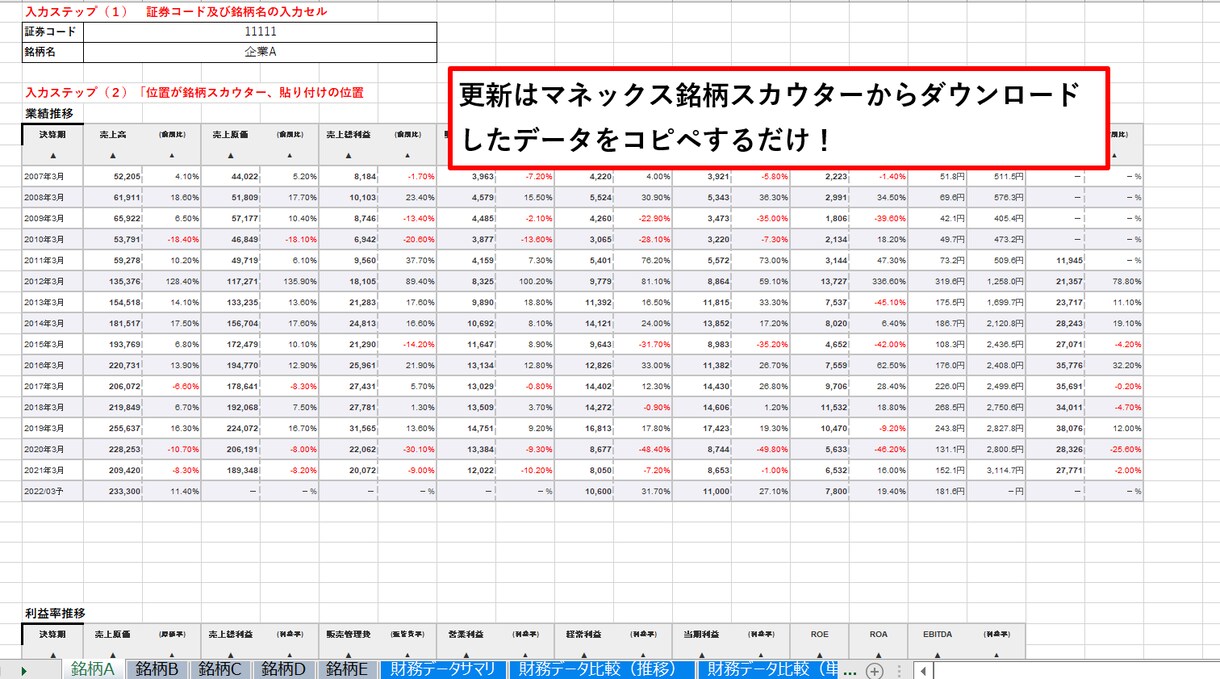Click the 2019年3月 period cell
The width and height of the screenshot is (1220, 679).
click(52, 428)
